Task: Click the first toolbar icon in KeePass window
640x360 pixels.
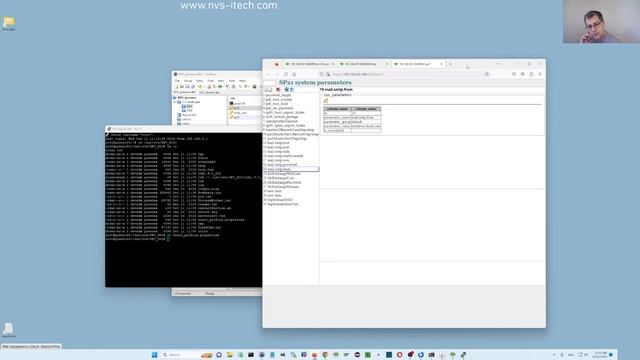Action: click(x=176, y=87)
